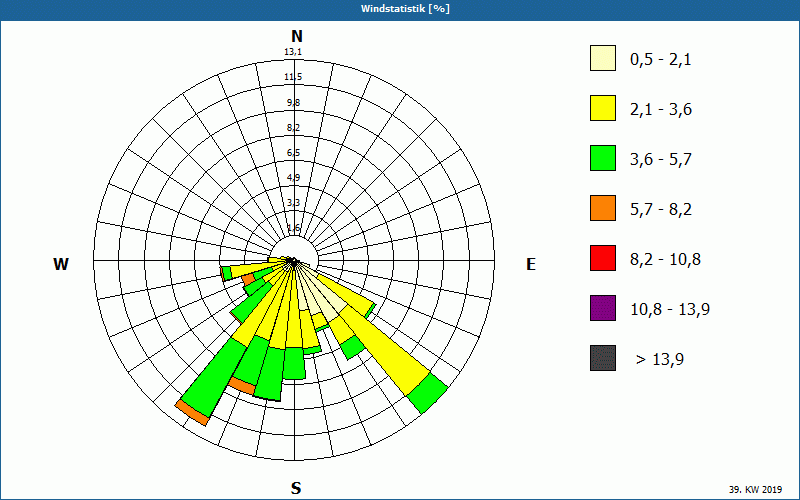800x500 pixels.
Task: Click the '3,3' radial axis value
Action: [293, 203]
